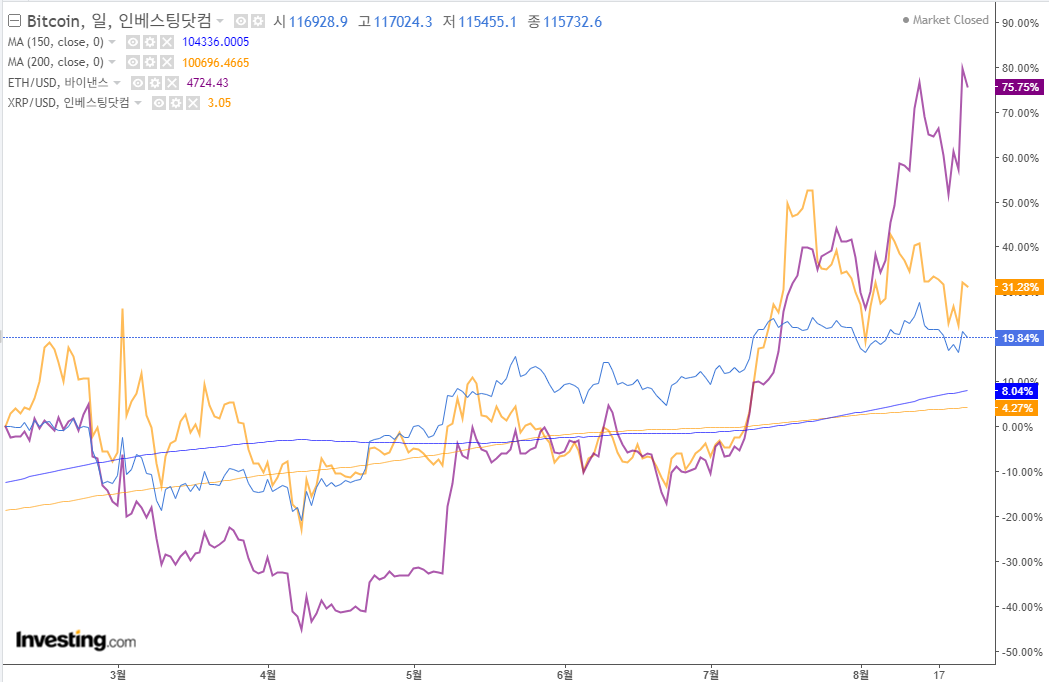Click the -50.00% y-axis label
The image size is (1049, 682).
[x=1020, y=652]
